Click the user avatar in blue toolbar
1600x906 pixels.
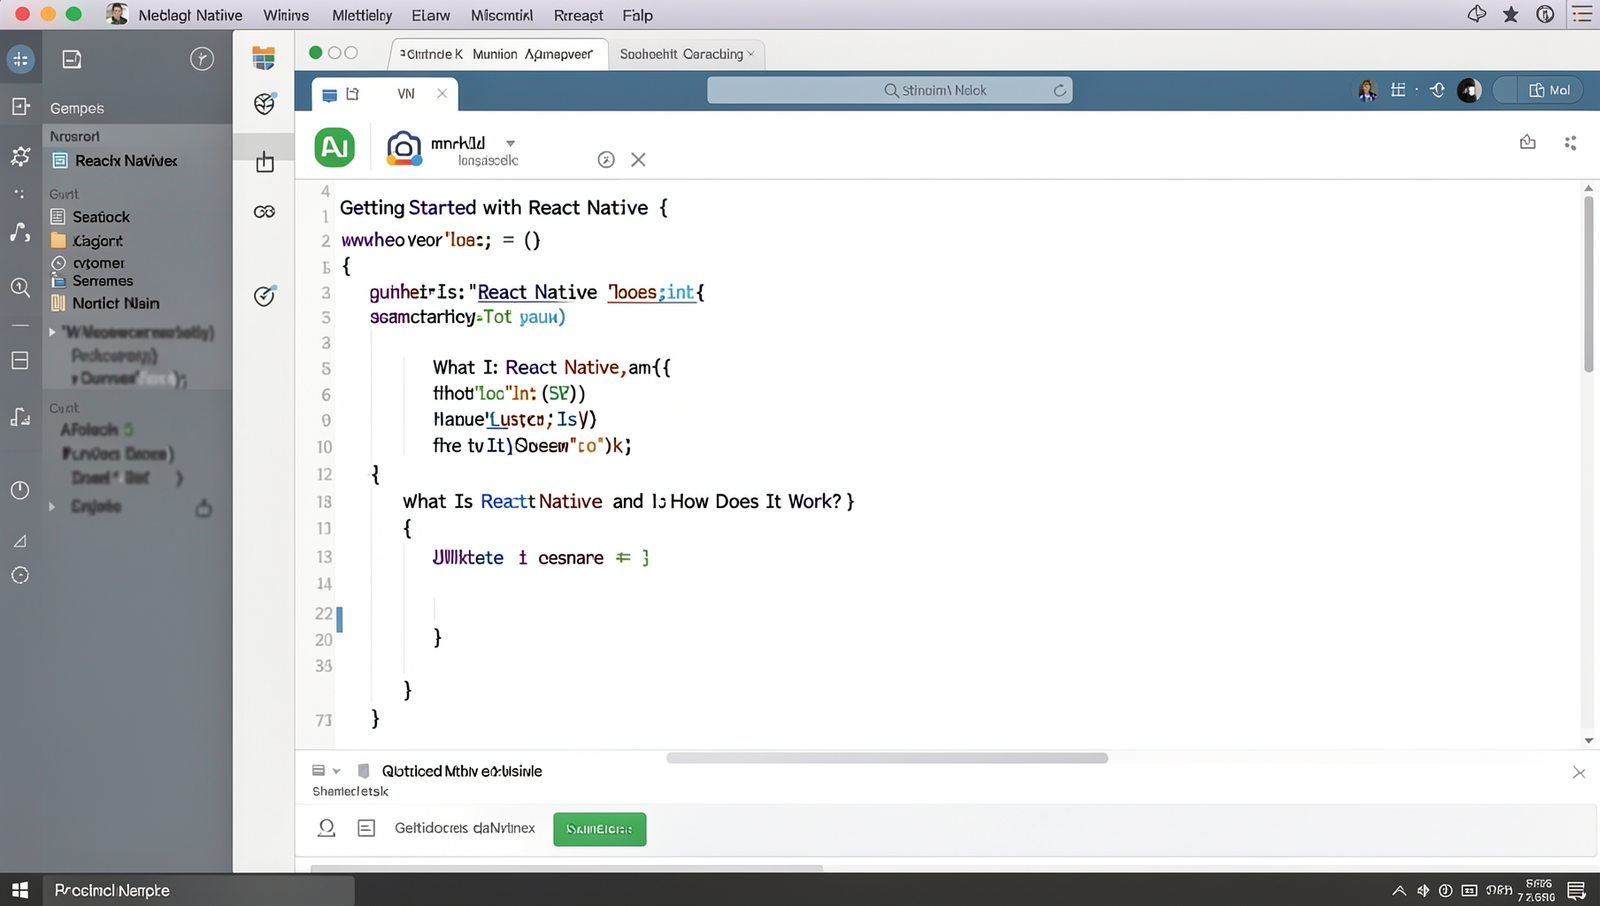1367,90
